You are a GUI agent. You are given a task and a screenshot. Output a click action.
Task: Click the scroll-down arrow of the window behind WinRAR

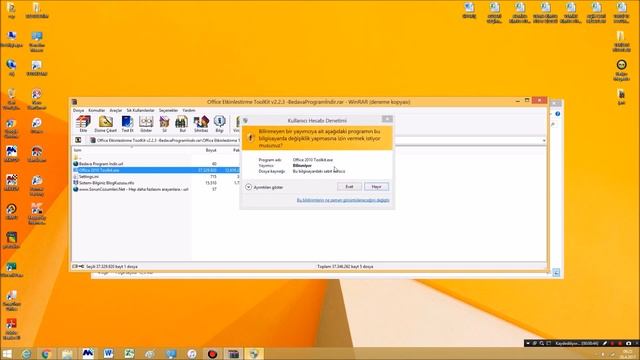(x=556, y=272)
